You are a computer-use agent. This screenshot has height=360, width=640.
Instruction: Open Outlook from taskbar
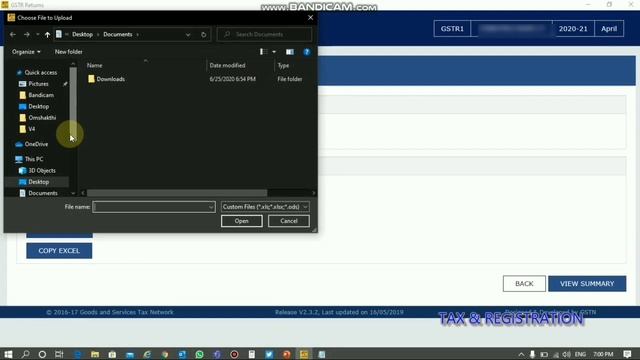click(x=182, y=354)
